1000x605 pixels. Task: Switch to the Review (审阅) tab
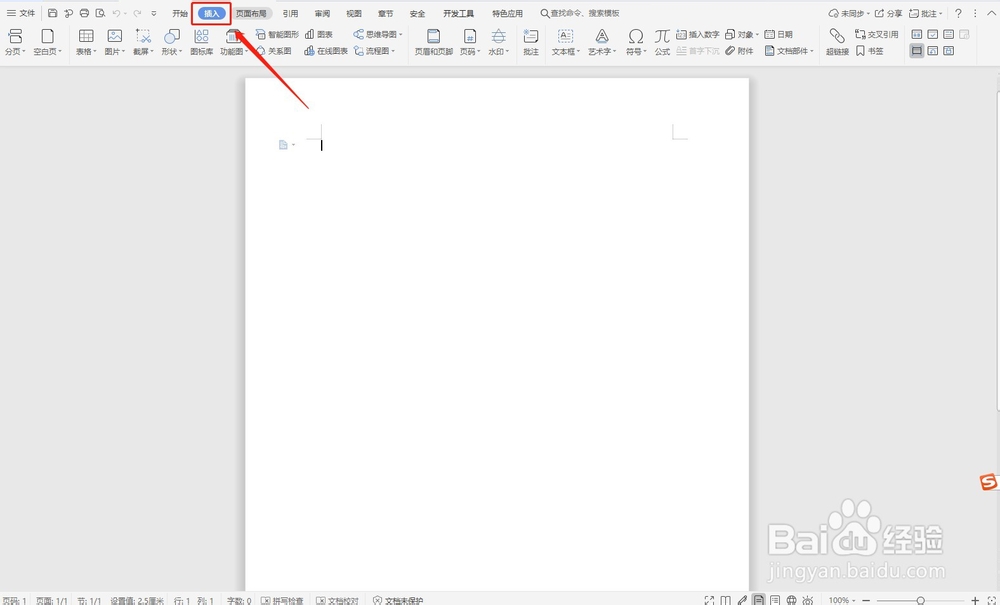[x=323, y=13]
